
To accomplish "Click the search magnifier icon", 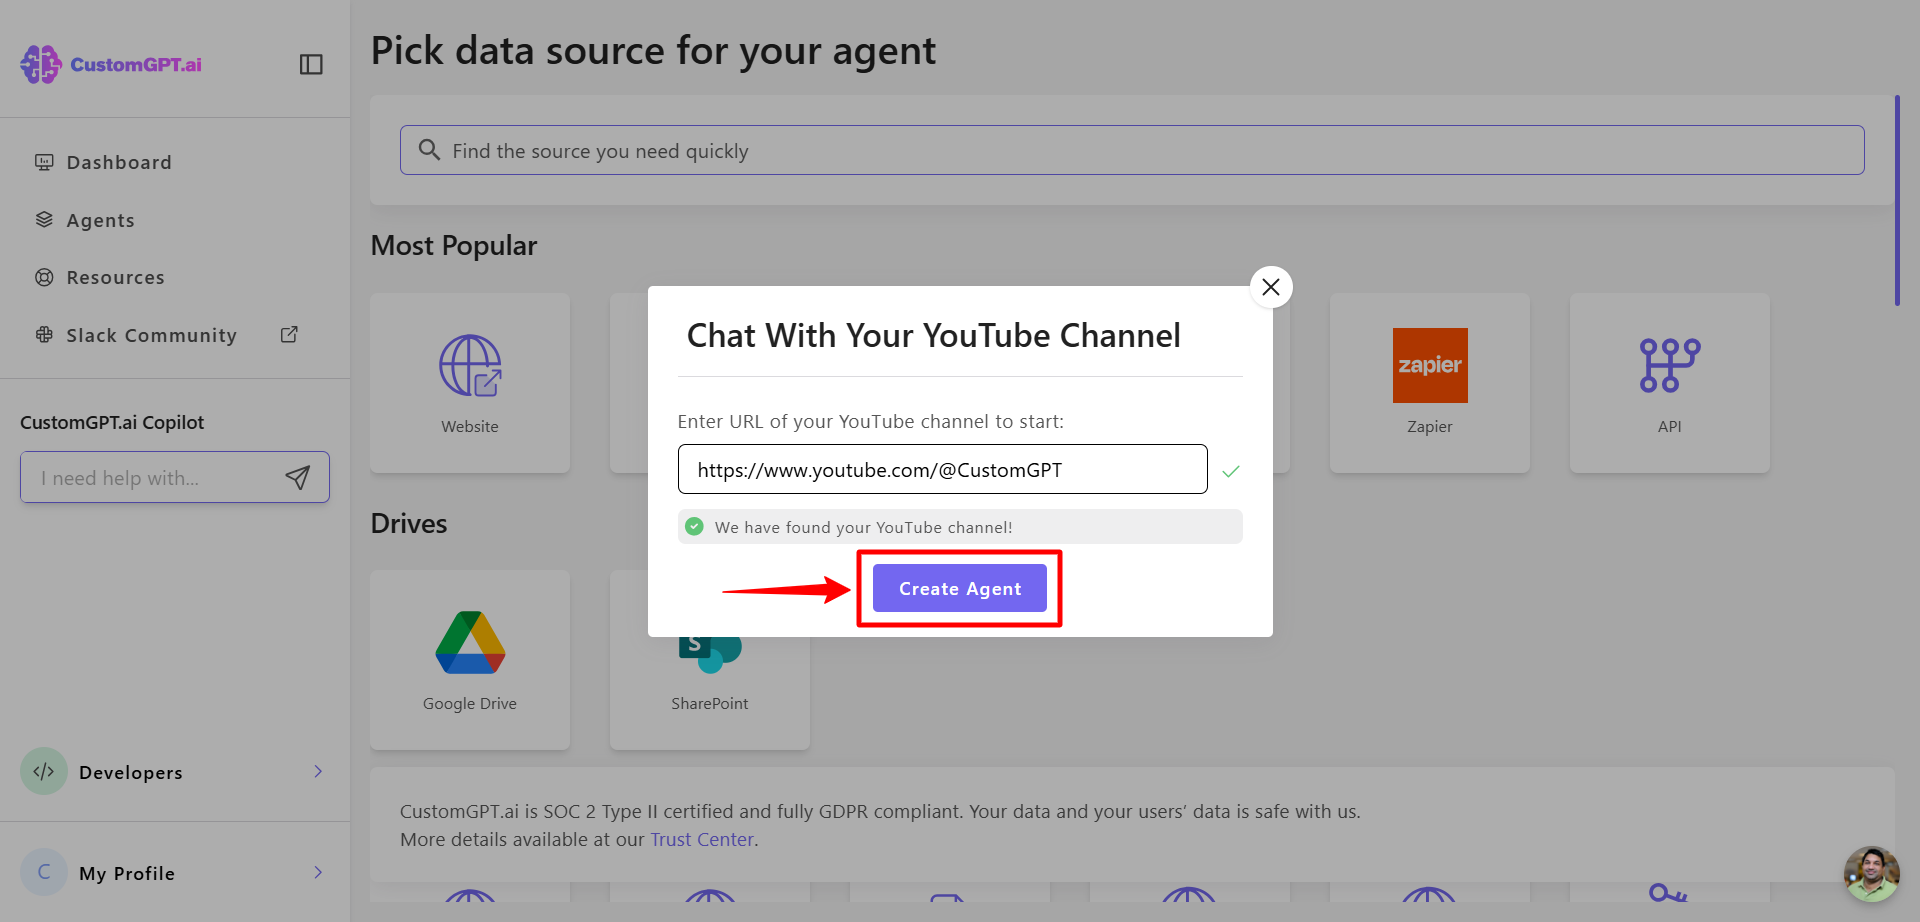I will (x=429, y=150).
